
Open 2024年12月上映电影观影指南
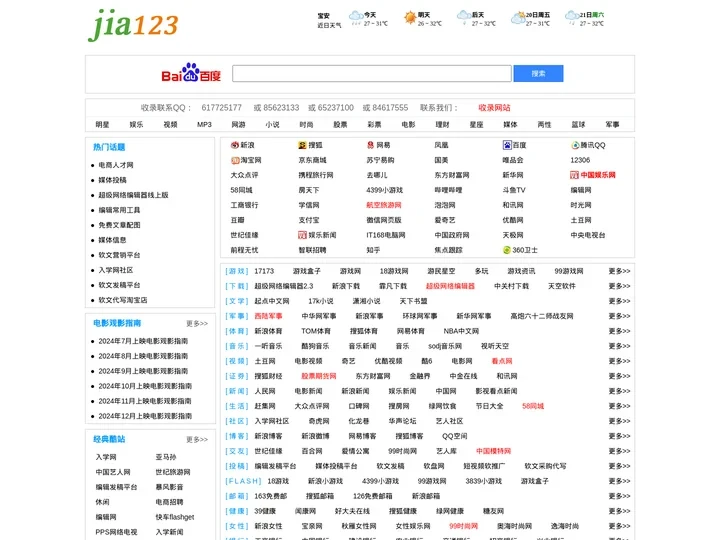pyautogui.click(x=145, y=416)
